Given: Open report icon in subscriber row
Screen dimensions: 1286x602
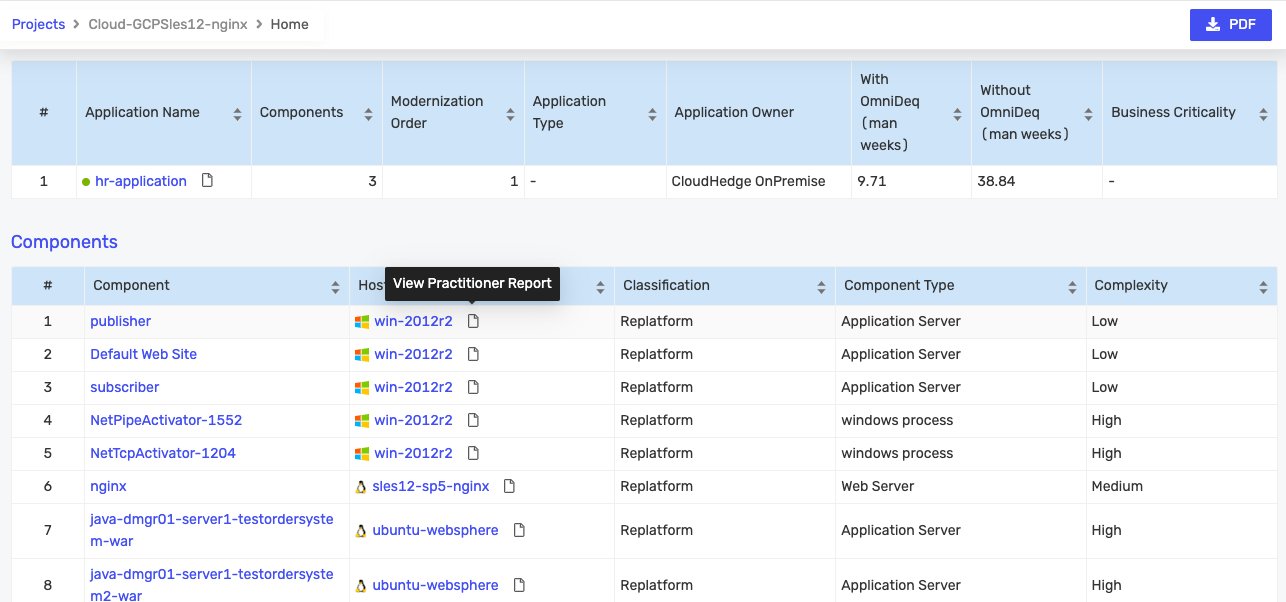Looking at the screenshot, I should point(474,387).
